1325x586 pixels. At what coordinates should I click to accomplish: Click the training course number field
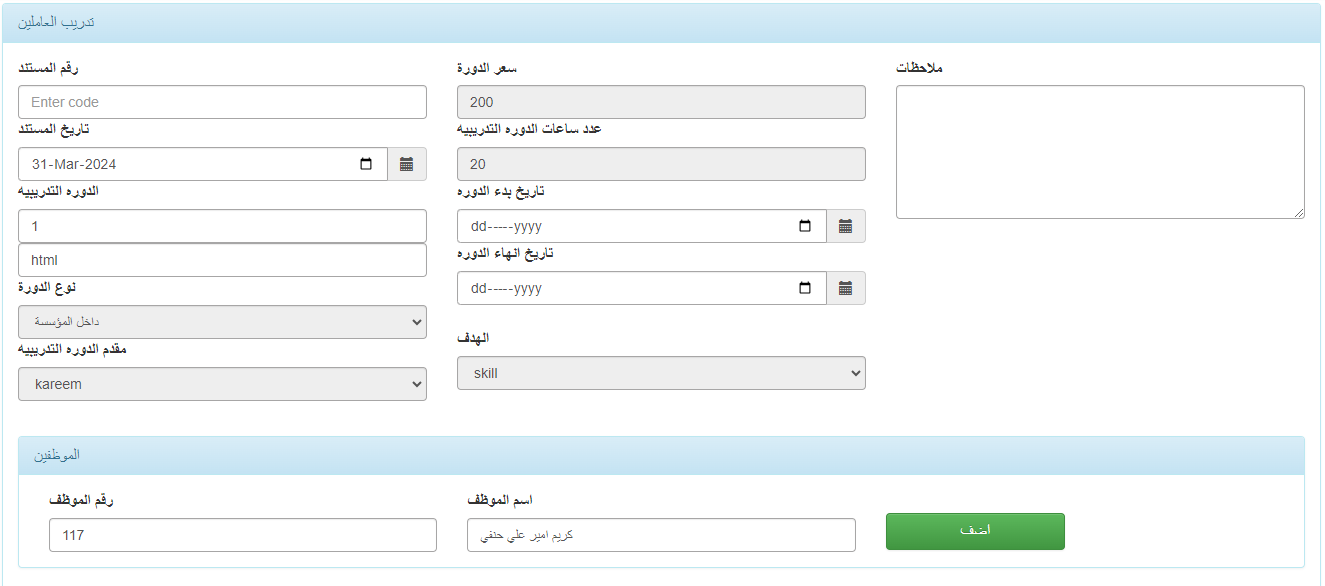[x=222, y=226]
